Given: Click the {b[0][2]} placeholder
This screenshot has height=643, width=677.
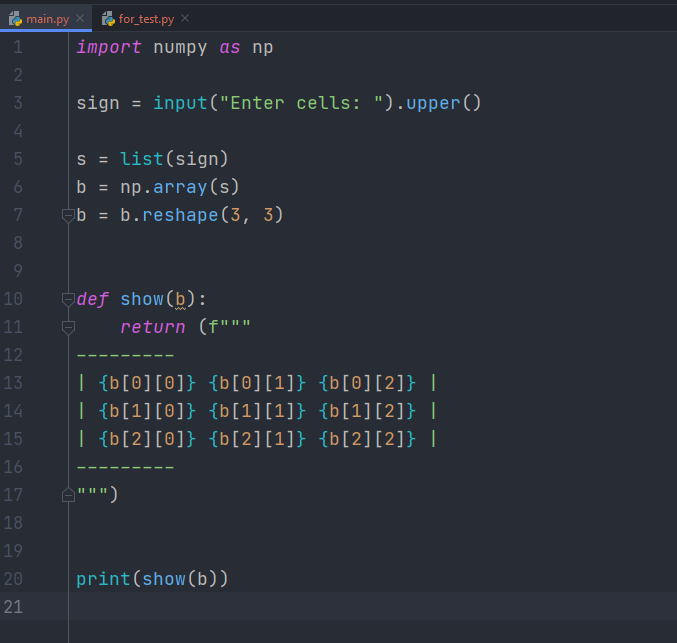Looking at the screenshot, I should pyautogui.click(x=367, y=383).
